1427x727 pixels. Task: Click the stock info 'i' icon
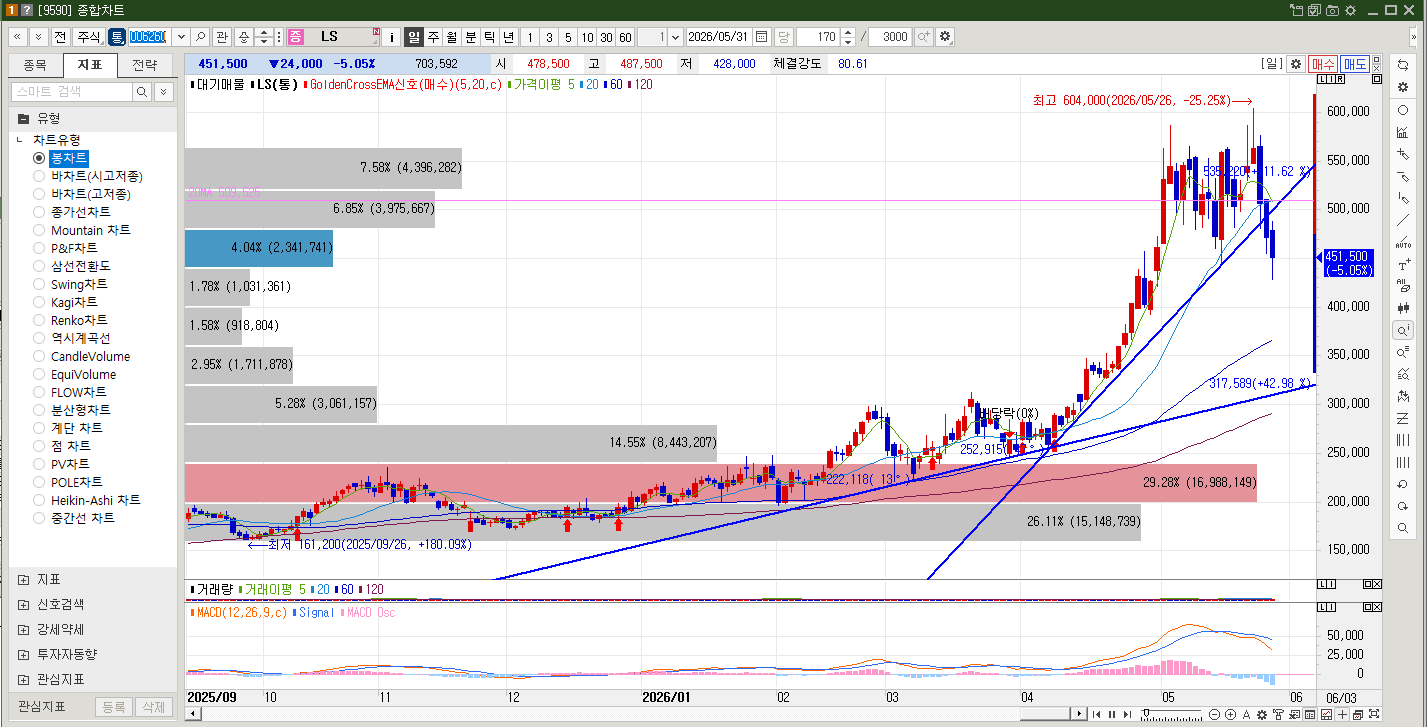[x=392, y=37]
